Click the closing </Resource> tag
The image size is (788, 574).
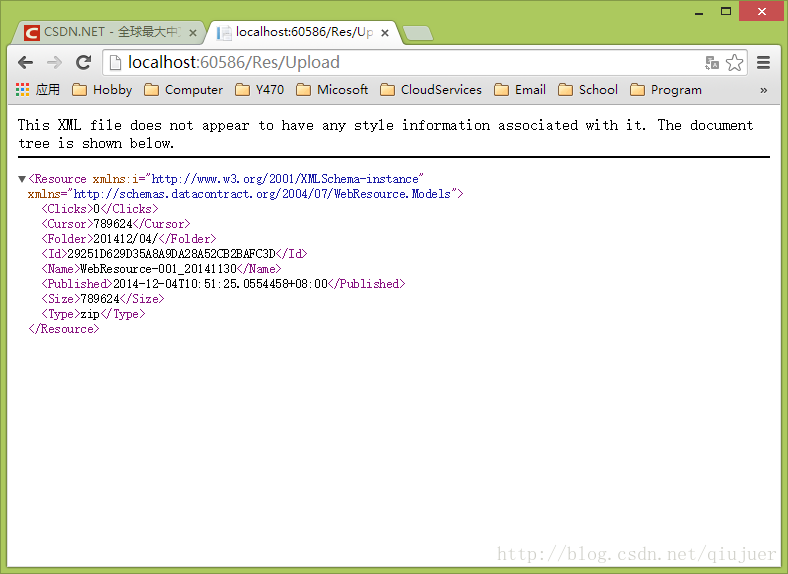[x=64, y=329]
